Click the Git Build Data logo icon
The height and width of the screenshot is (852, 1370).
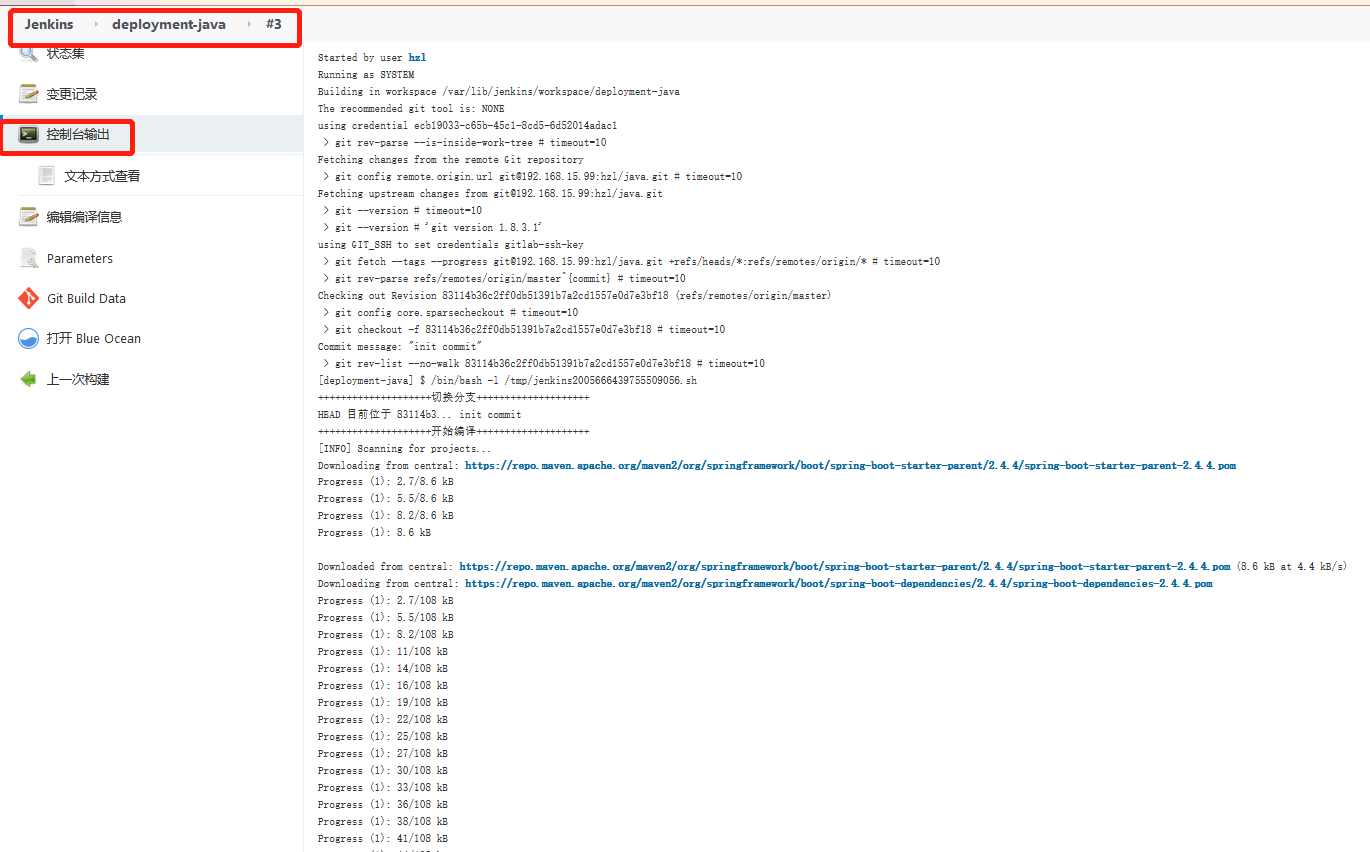(x=28, y=298)
